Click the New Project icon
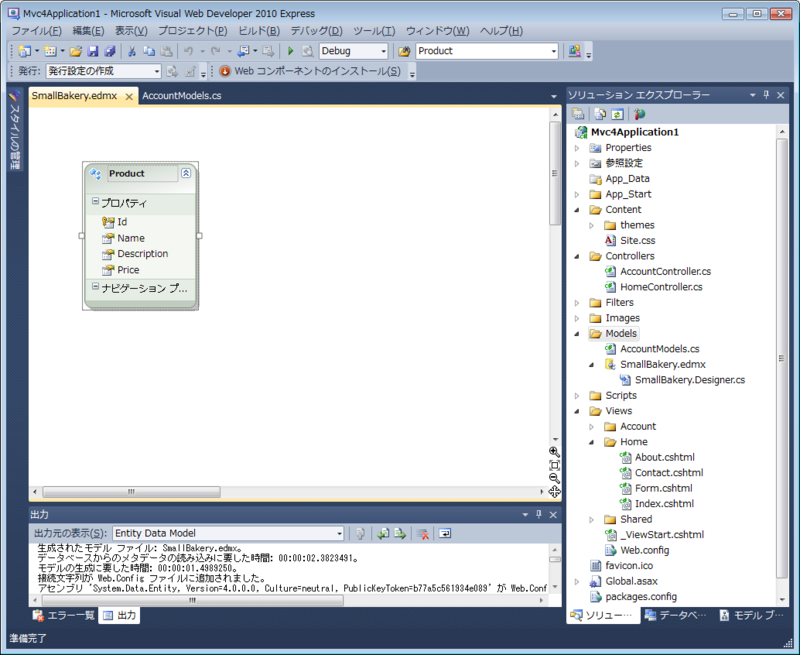The height and width of the screenshot is (655, 800). pyautogui.click(x=24, y=51)
